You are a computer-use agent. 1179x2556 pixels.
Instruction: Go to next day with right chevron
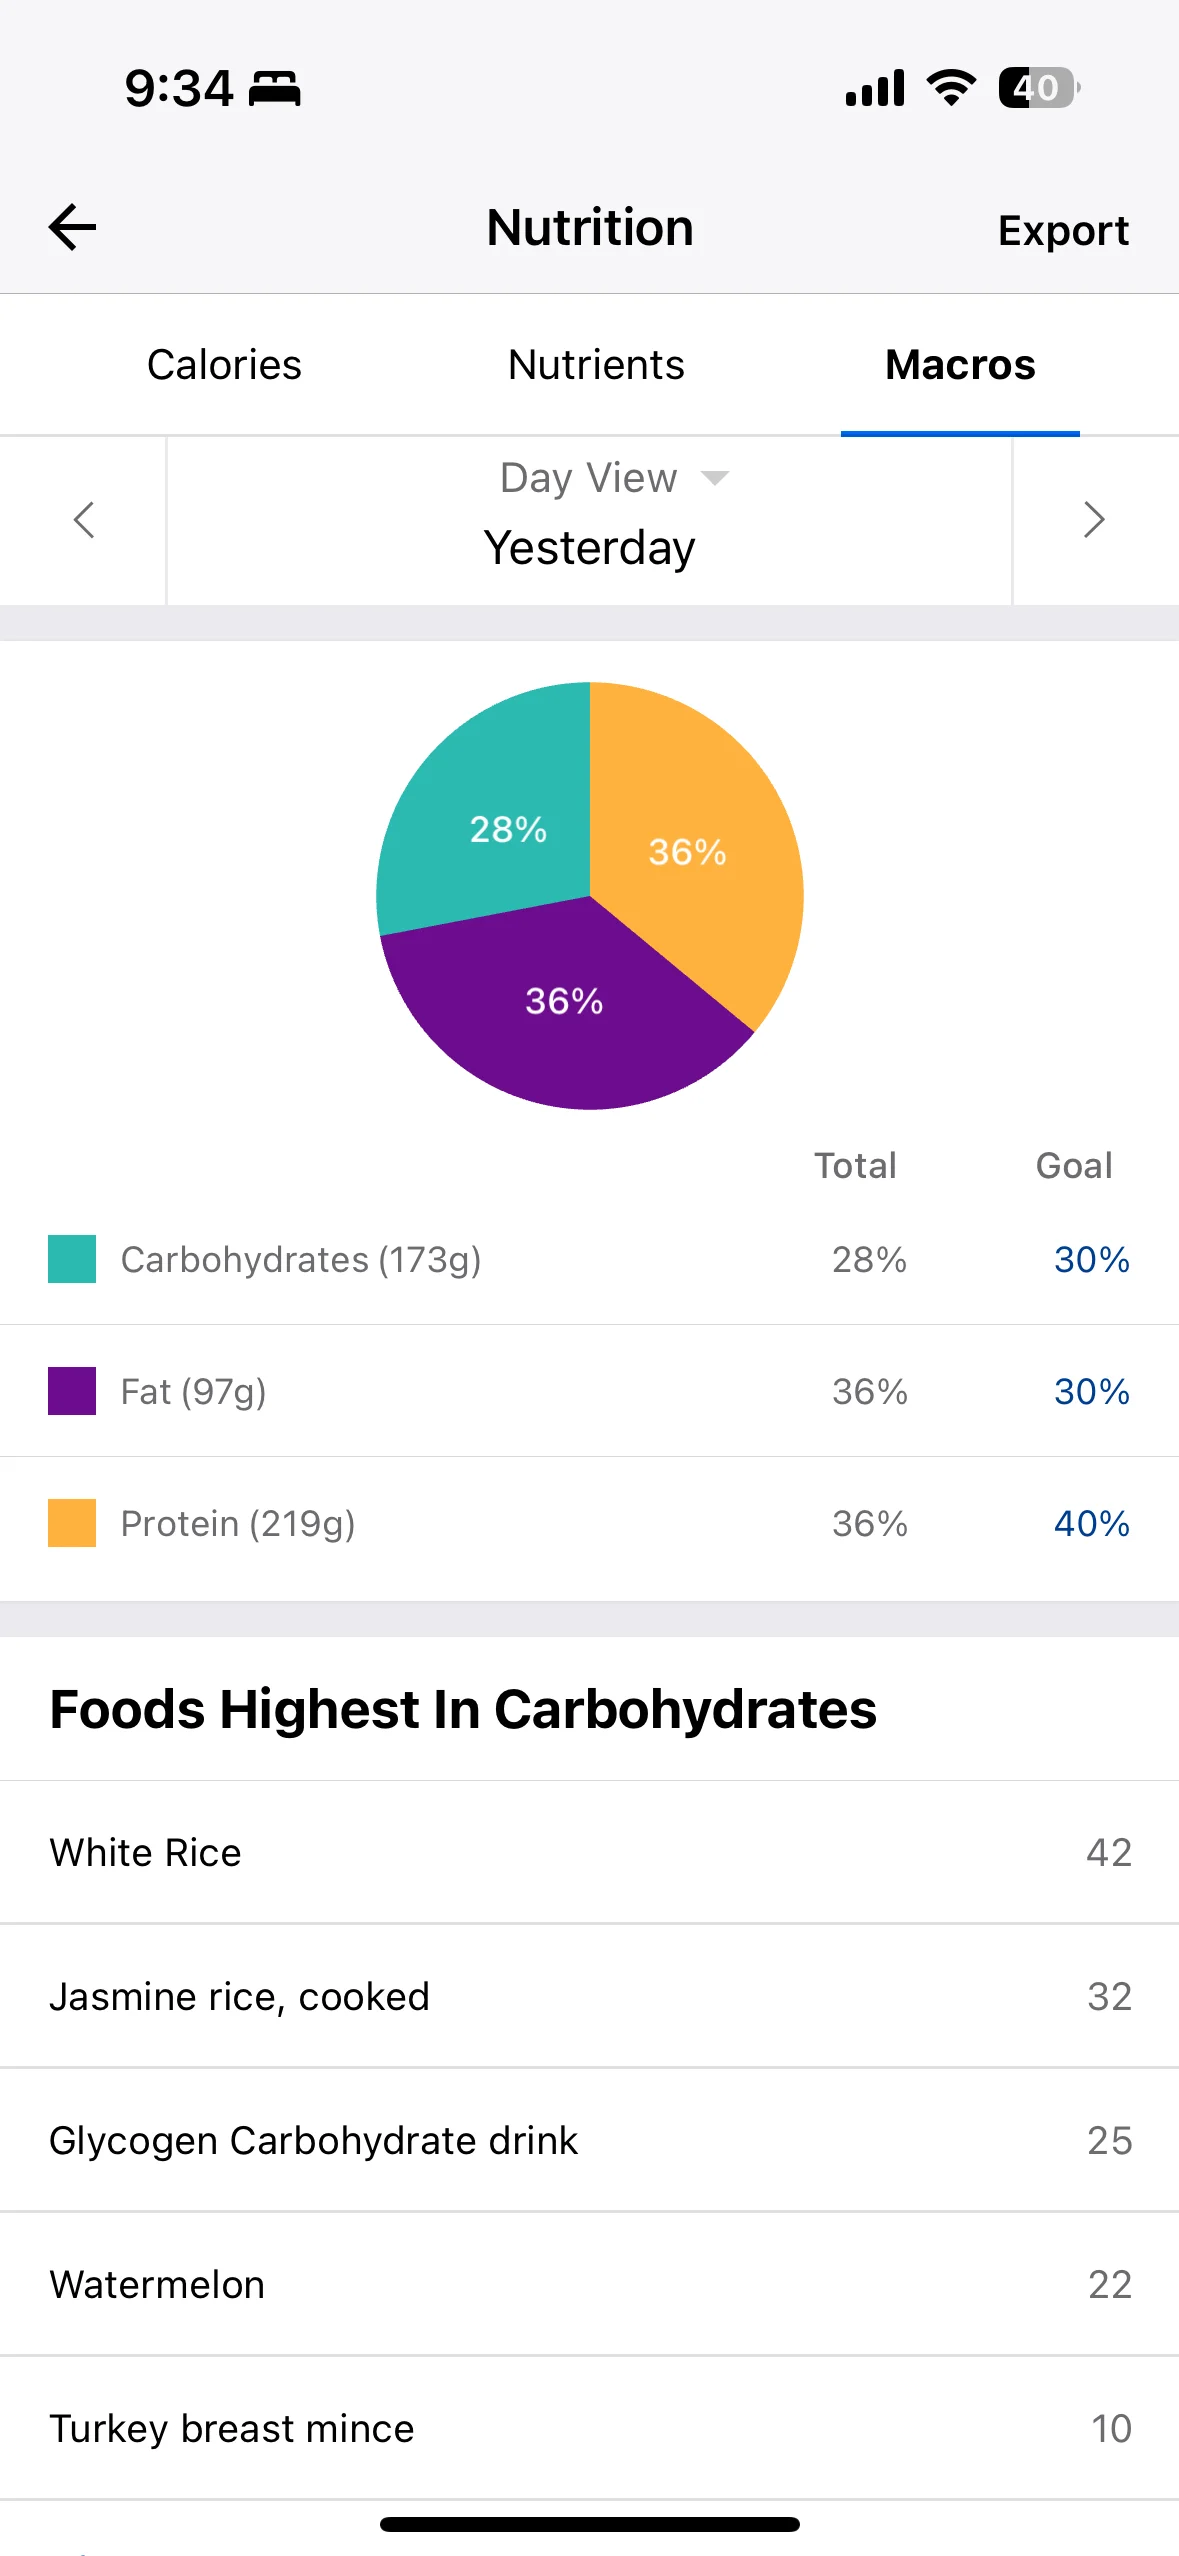1094,520
